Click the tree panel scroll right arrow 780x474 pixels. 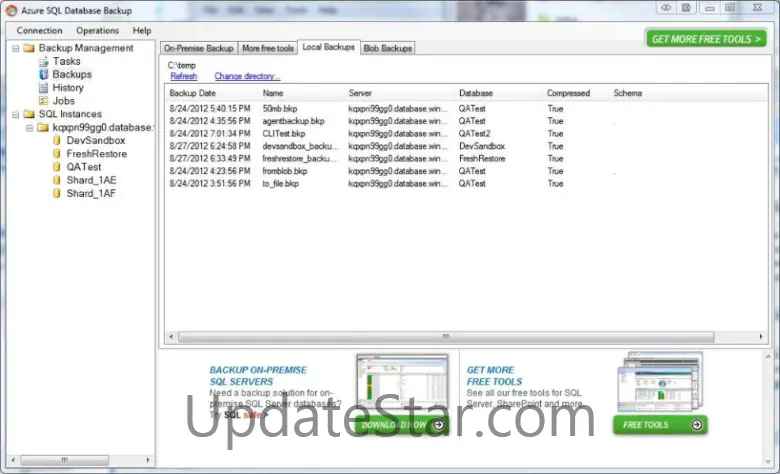click(148, 460)
